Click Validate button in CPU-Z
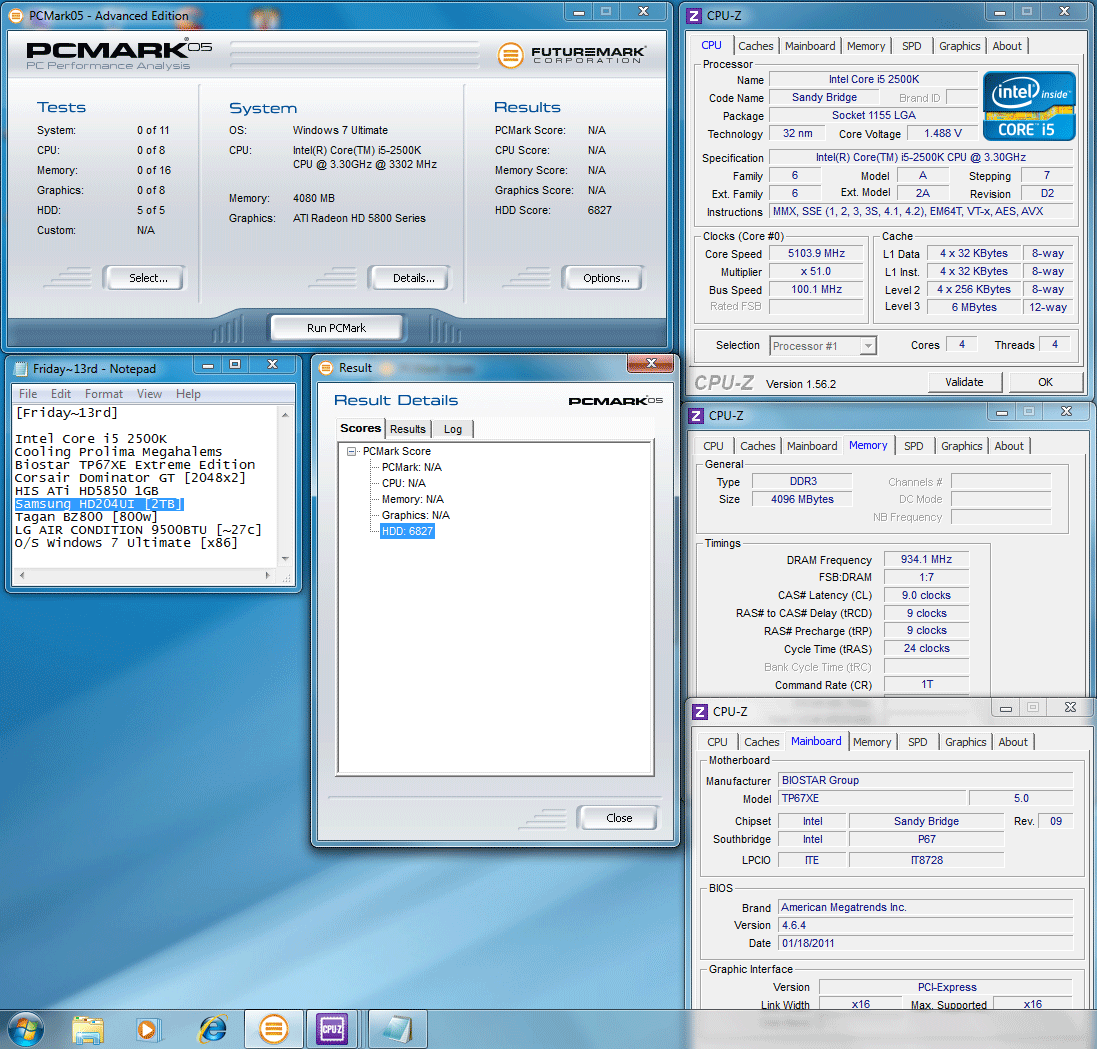The image size is (1097, 1049). point(963,382)
